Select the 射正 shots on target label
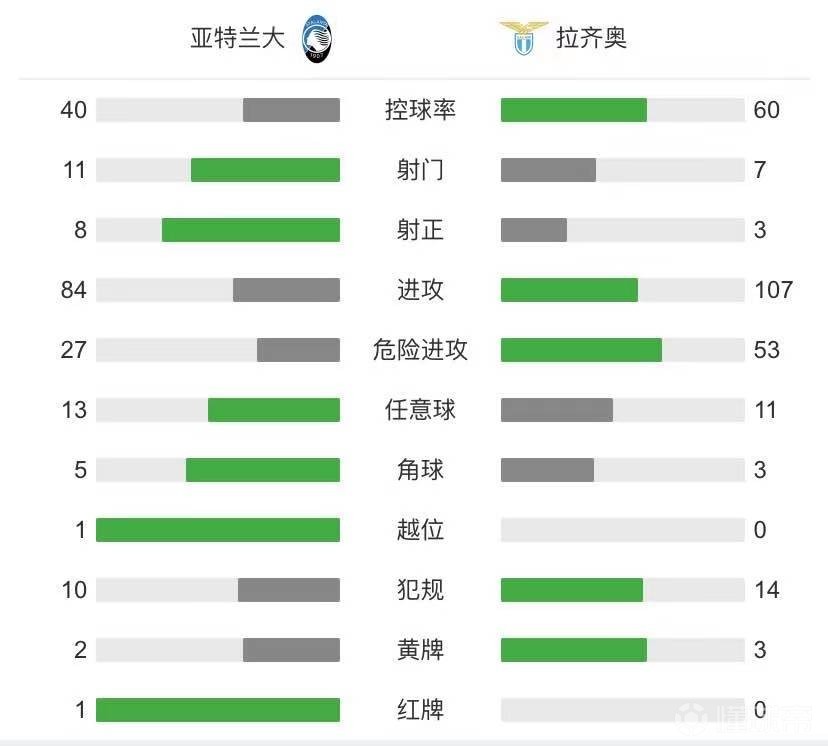828x746 pixels. [420, 230]
